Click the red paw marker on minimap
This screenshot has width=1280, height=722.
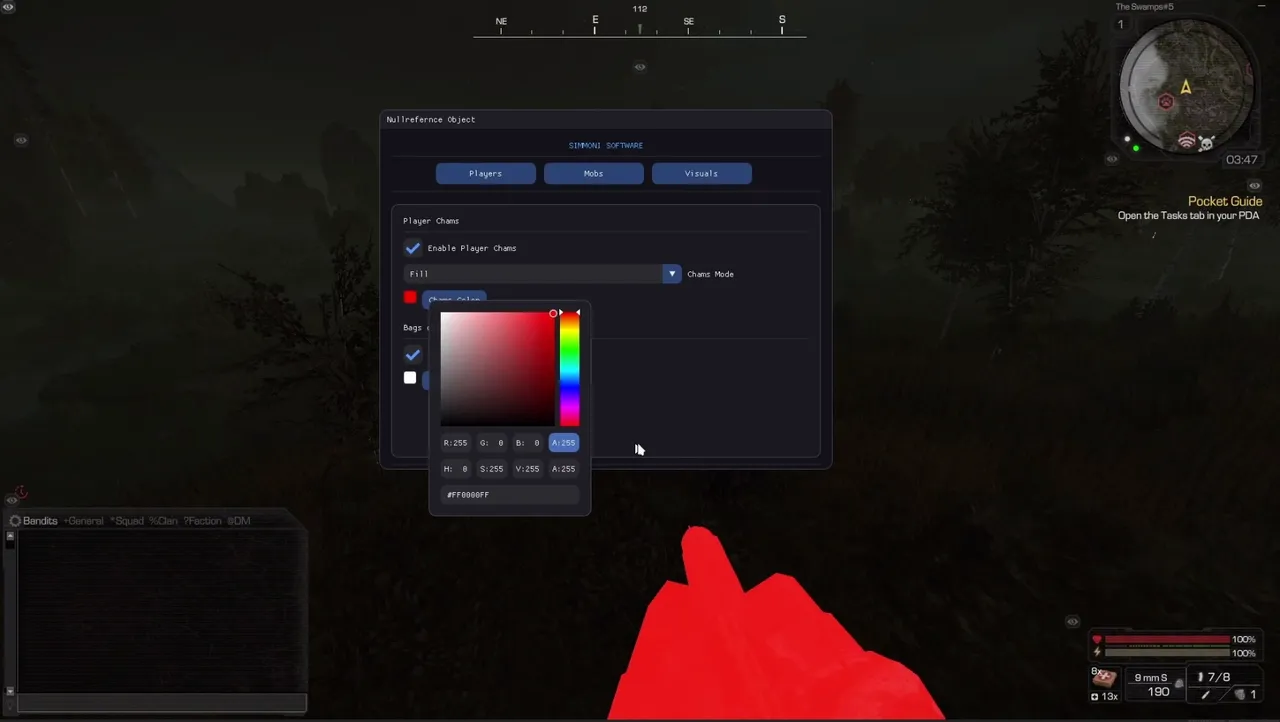[x=1166, y=102]
